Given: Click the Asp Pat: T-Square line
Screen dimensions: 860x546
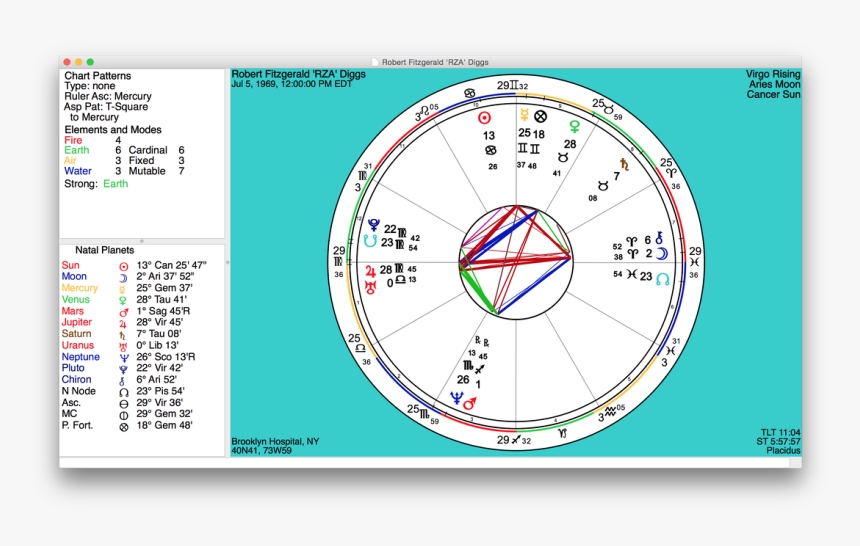Looking at the screenshot, I should [106, 107].
